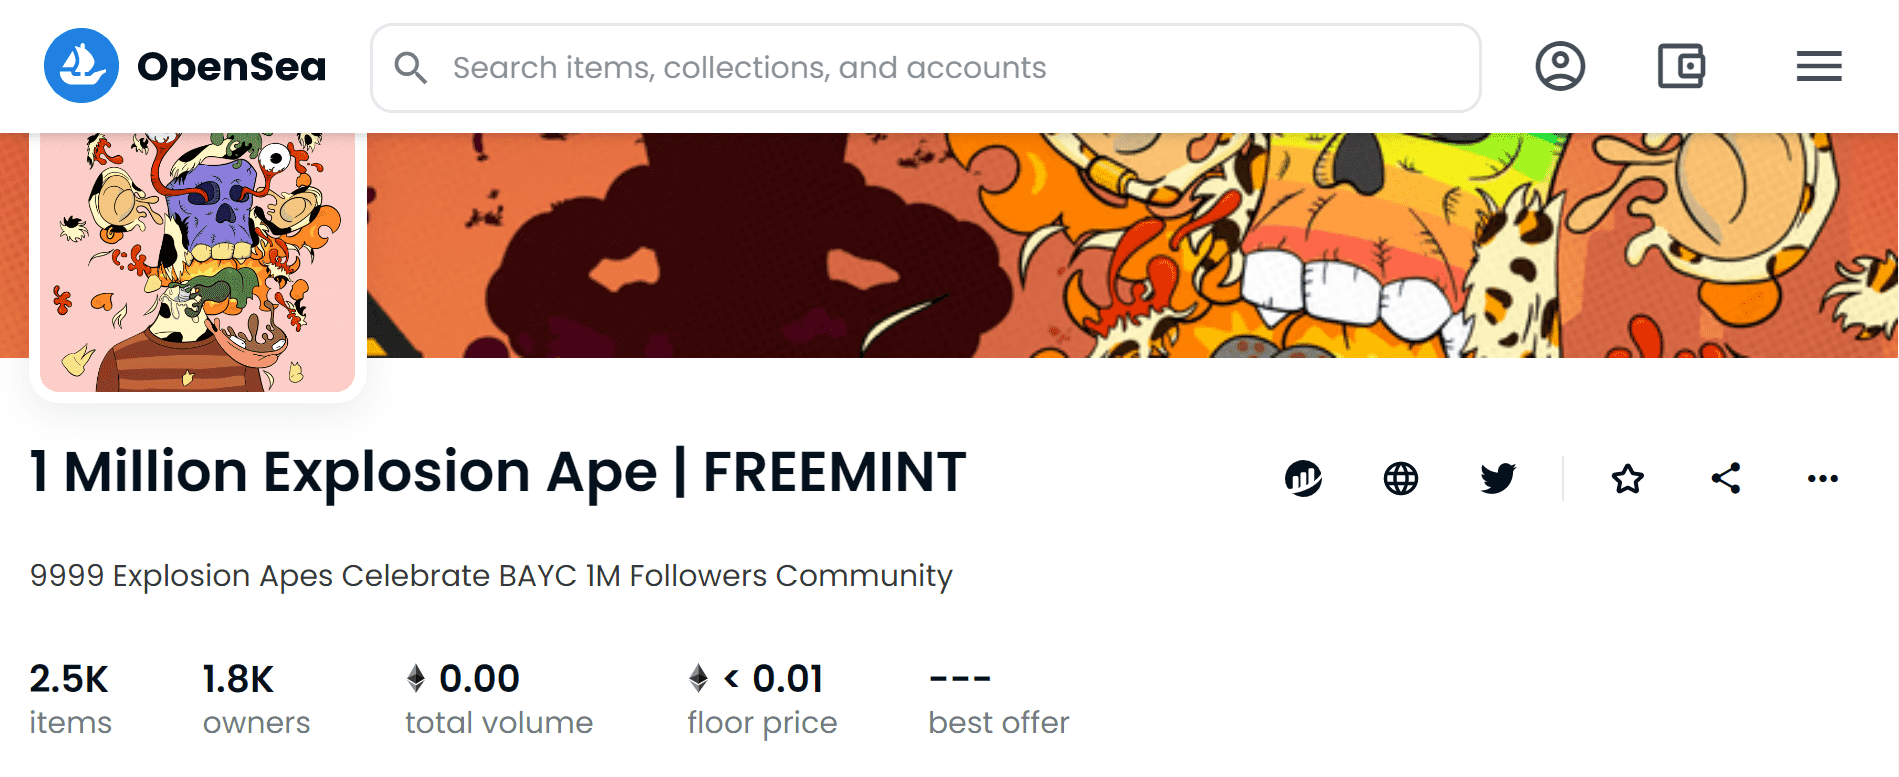View the collection on Etherscan
This screenshot has width=1899, height=777.
tap(1303, 478)
